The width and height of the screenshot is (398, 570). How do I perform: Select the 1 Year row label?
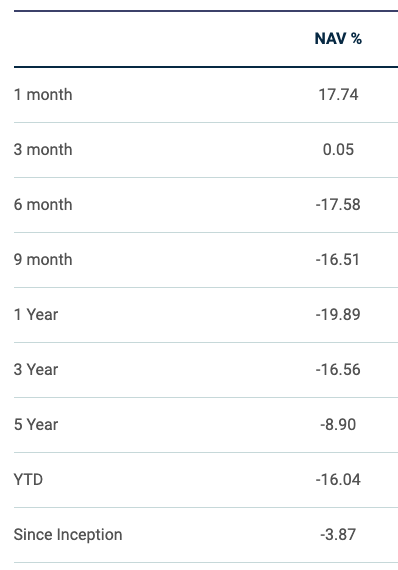[36, 314]
